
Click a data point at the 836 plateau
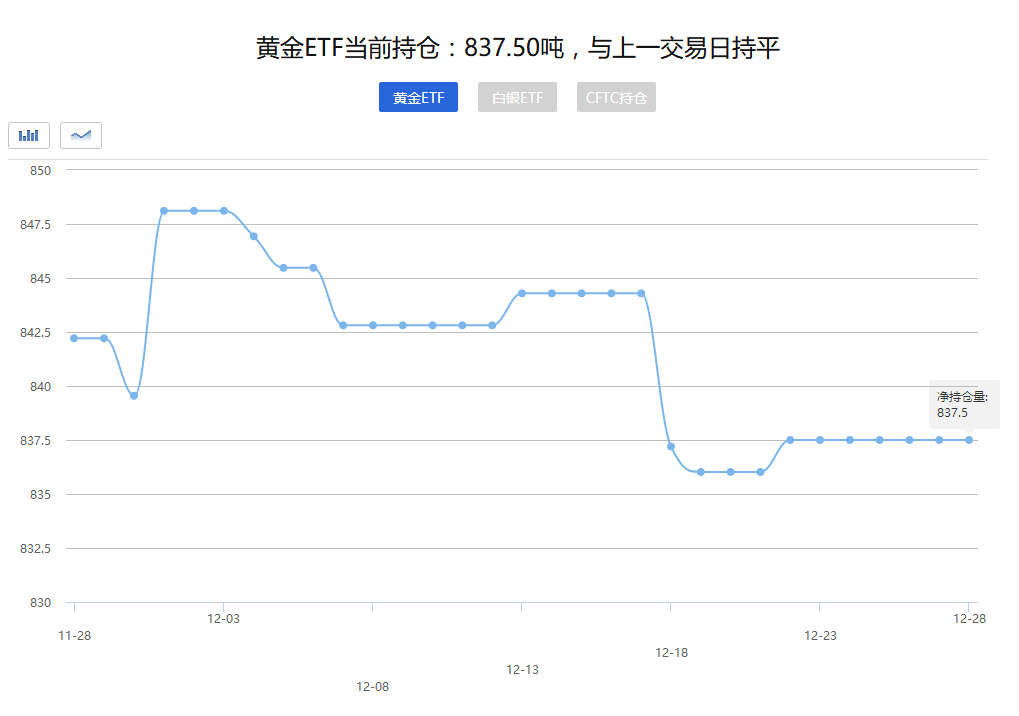point(730,470)
